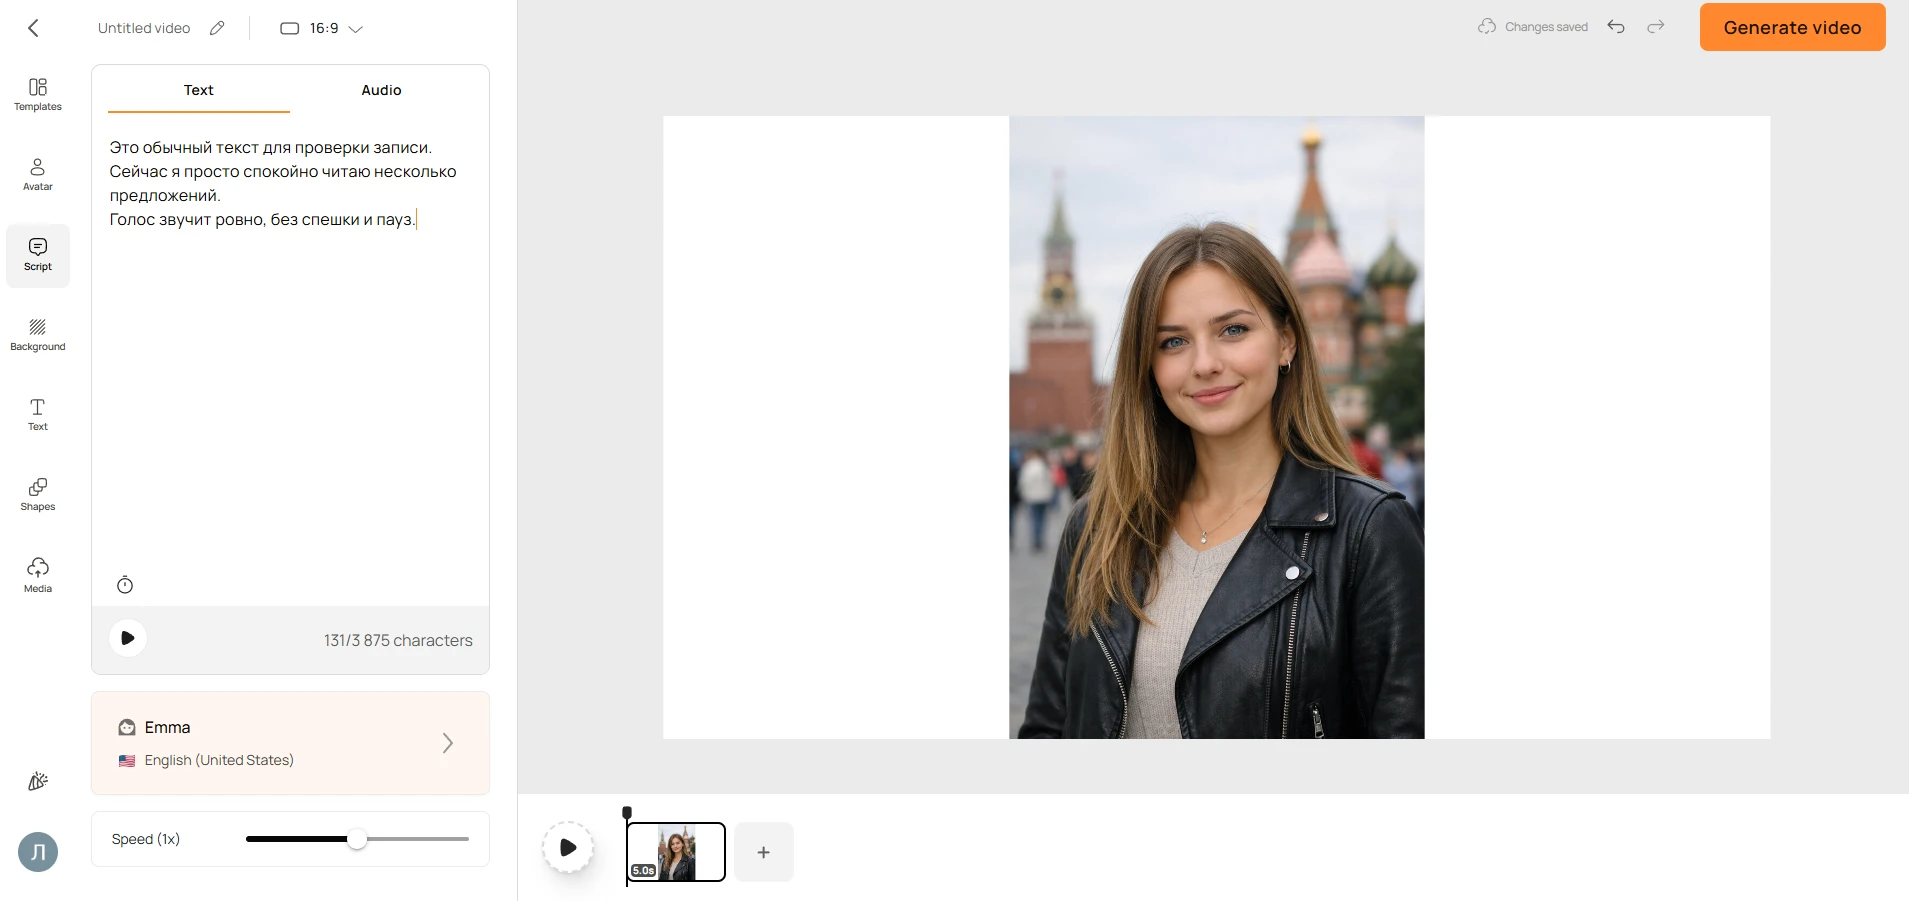This screenshot has width=1909, height=901.
Task: Undo the last change
Action: click(1616, 27)
